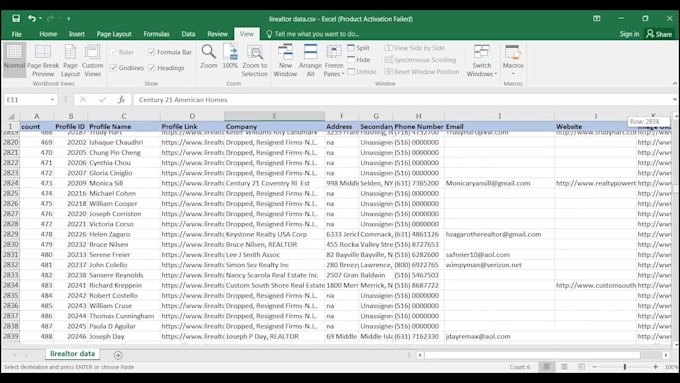Click the horizontal scrollbar right arrow
Screen dimensions: 680x383
coord(666,355)
